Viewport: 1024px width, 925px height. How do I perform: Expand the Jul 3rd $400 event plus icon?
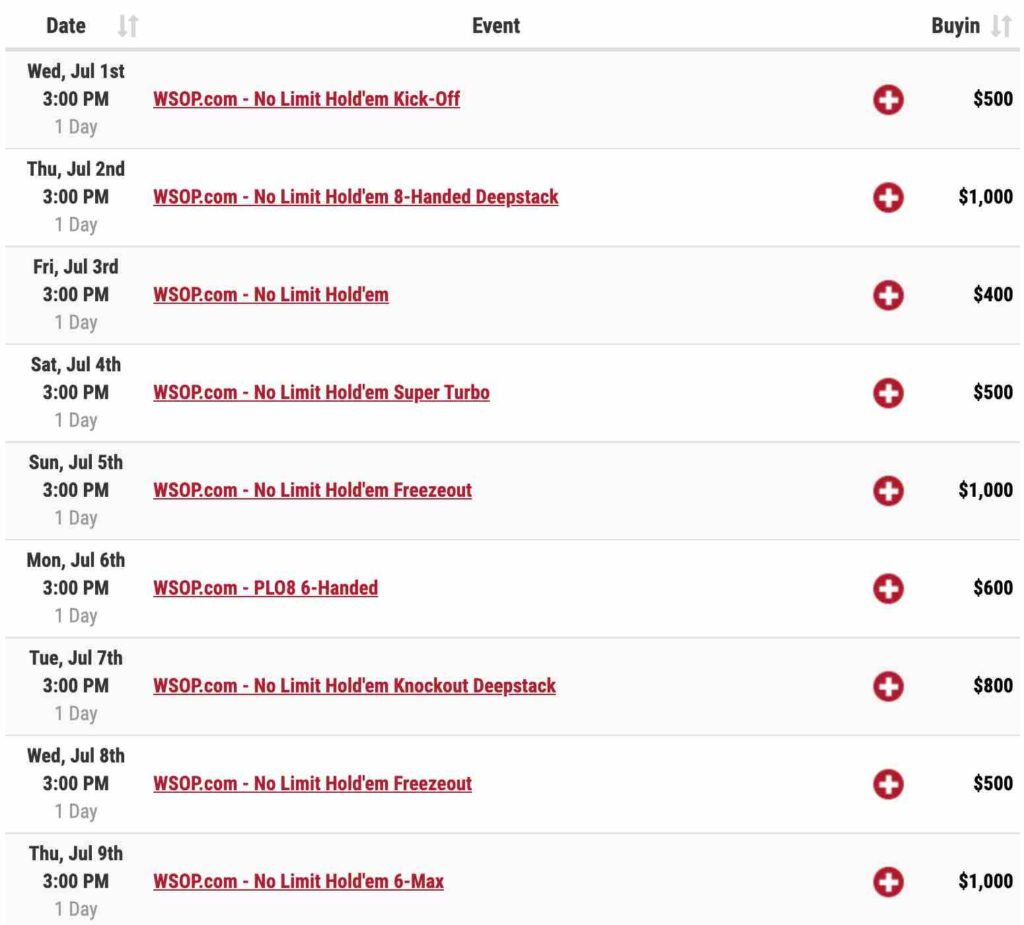click(x=888, y=295)
